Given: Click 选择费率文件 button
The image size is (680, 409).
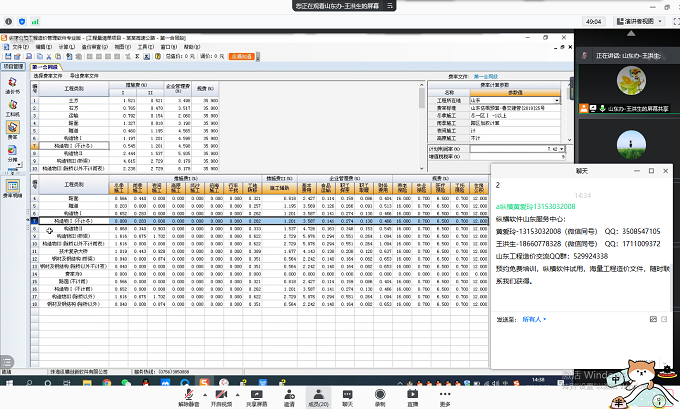Looking at the screenshot, I should [x=48, y=76].
